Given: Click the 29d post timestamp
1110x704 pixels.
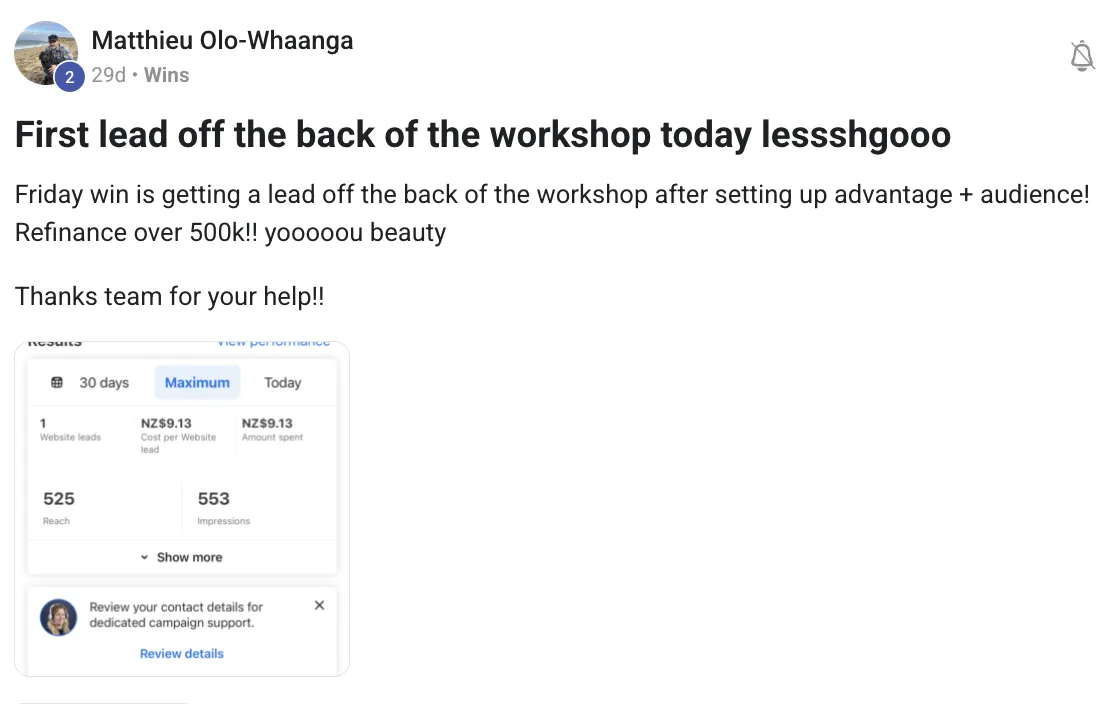Looking at the screenshot, I should 108,75.
